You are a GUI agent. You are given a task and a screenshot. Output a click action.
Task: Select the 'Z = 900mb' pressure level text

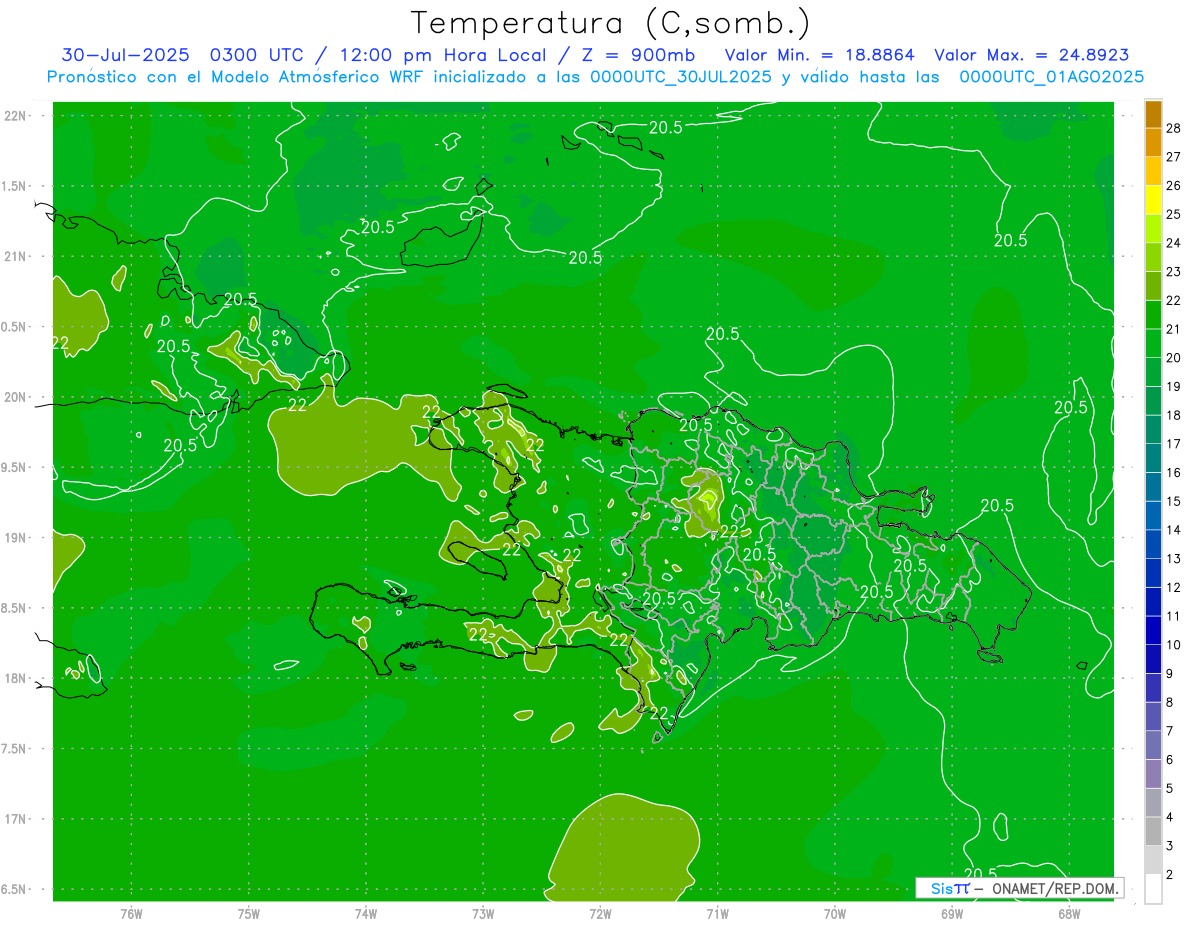click(x=639, y=55)
